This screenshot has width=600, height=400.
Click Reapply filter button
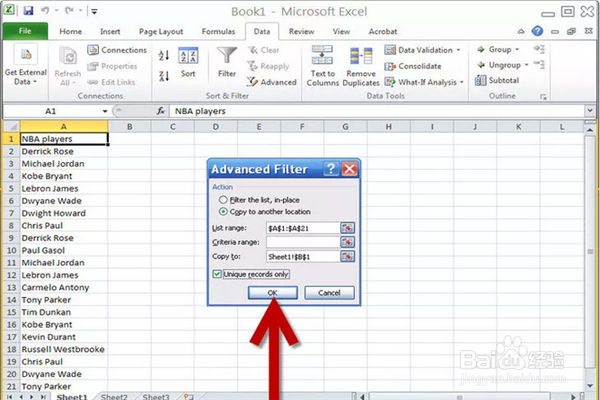click(268, 66)
